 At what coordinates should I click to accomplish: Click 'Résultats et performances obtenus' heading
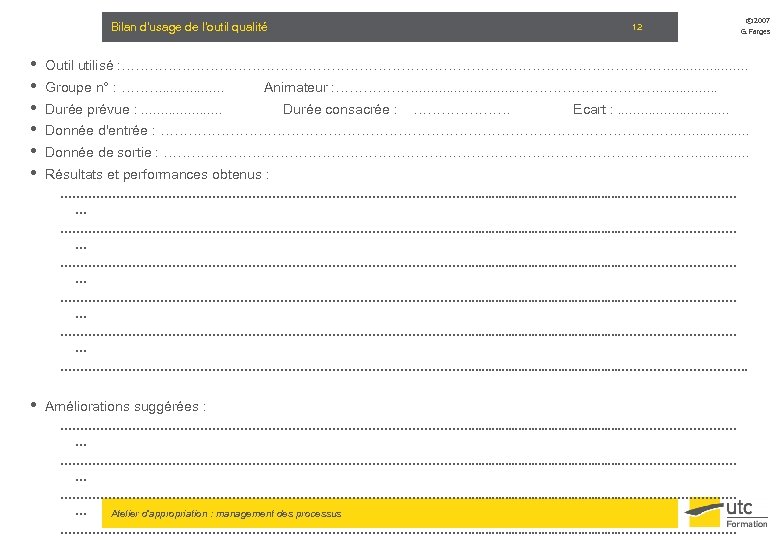(157, 175)
